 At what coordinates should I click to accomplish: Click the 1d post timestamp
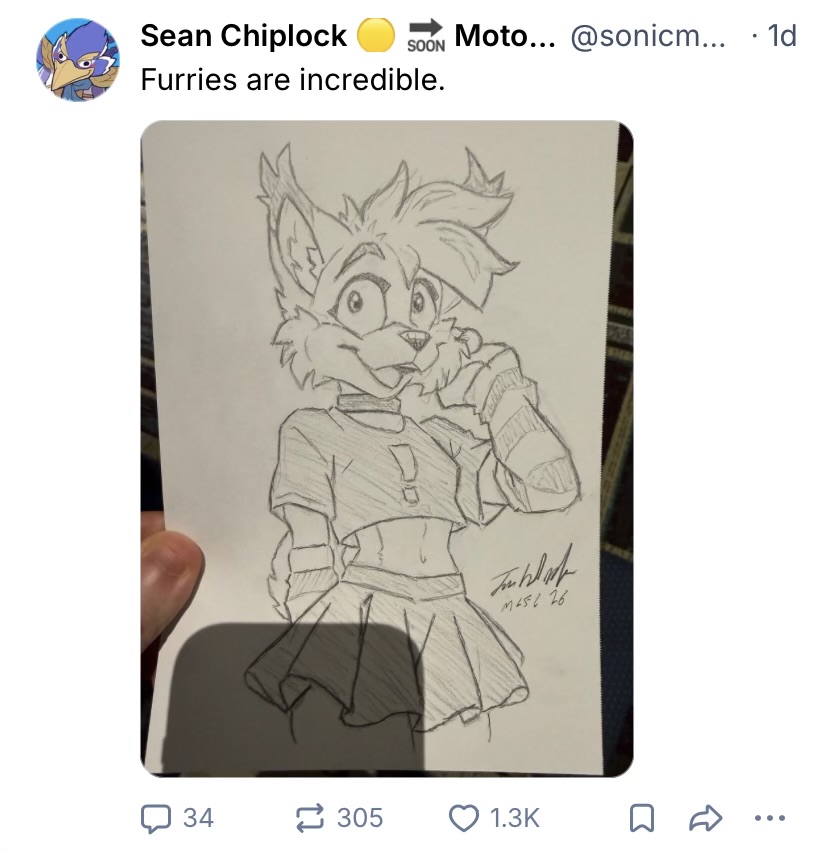coord(781,36)
